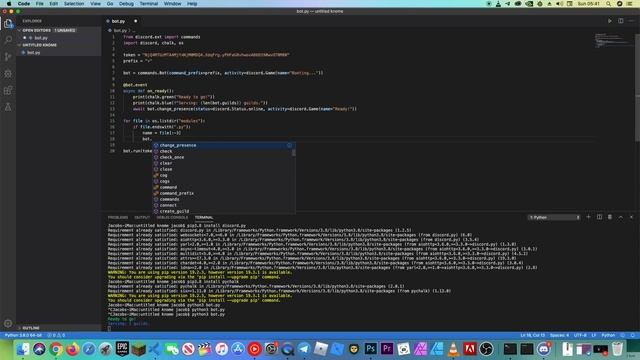640x360 pixels.
Task: Select Python 3.8.0 interpreter in status bar
Action: point(23,335)
